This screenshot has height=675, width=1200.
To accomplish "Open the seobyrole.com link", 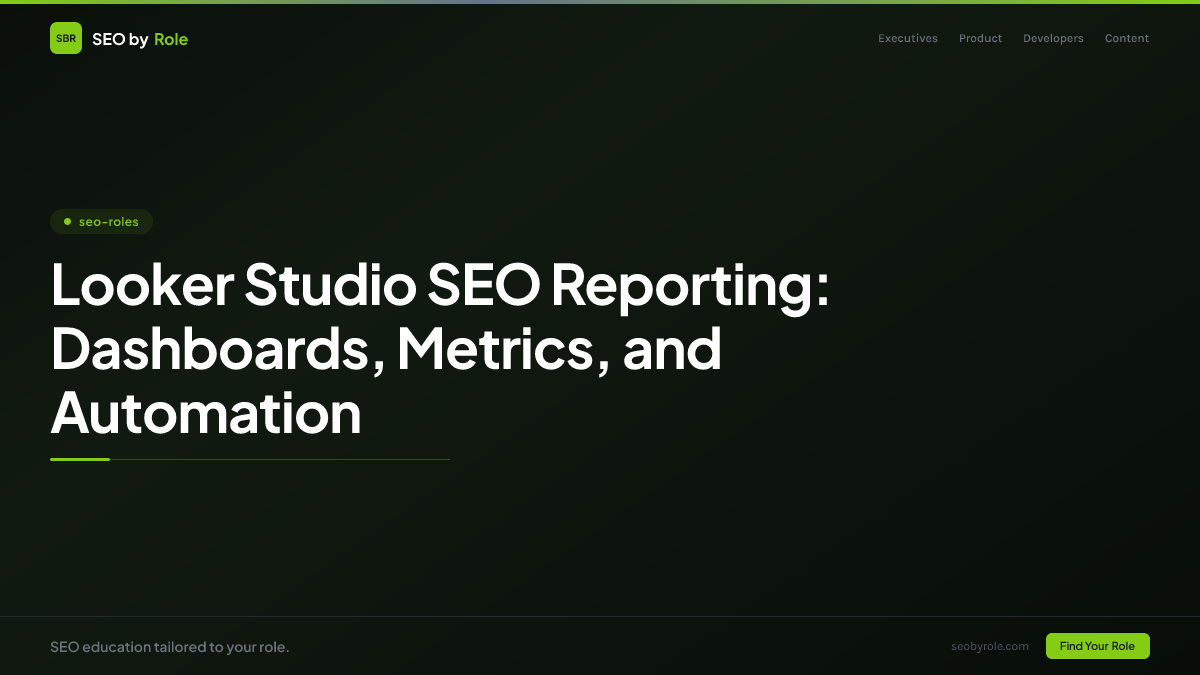I will pos(990,646).
